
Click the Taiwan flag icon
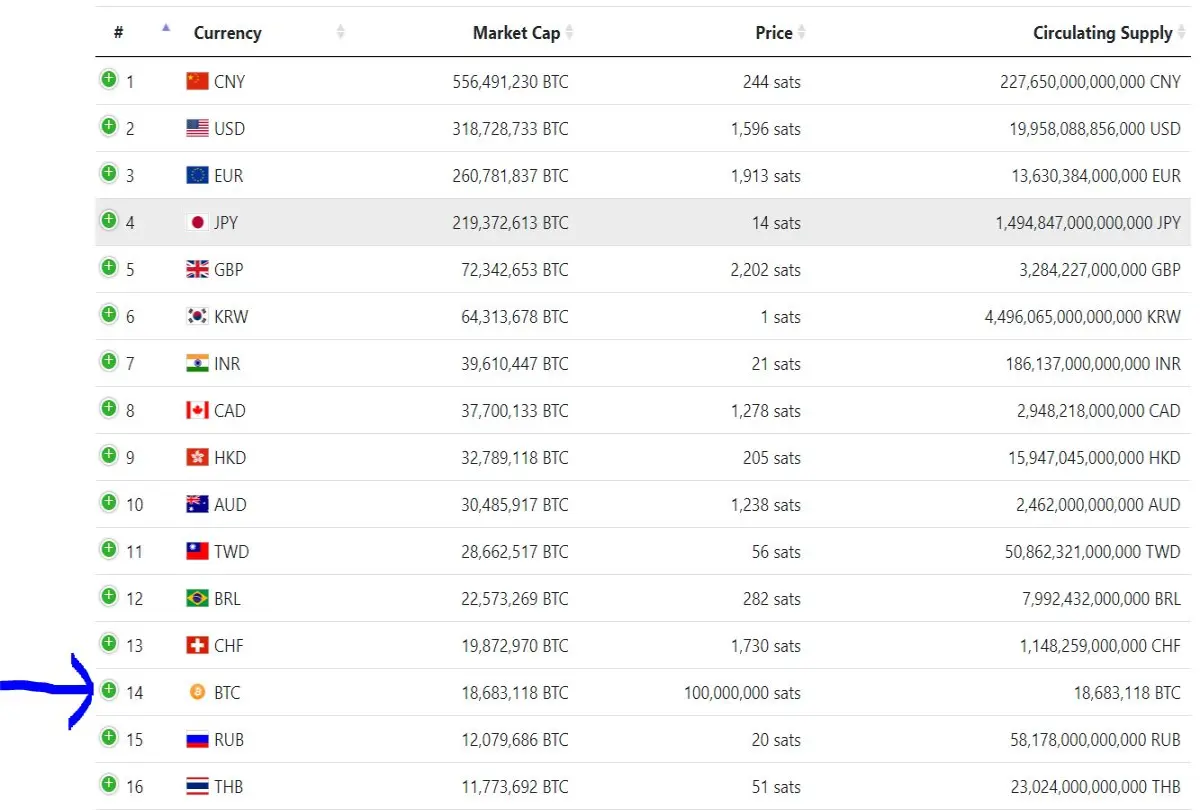pos(197,551)
